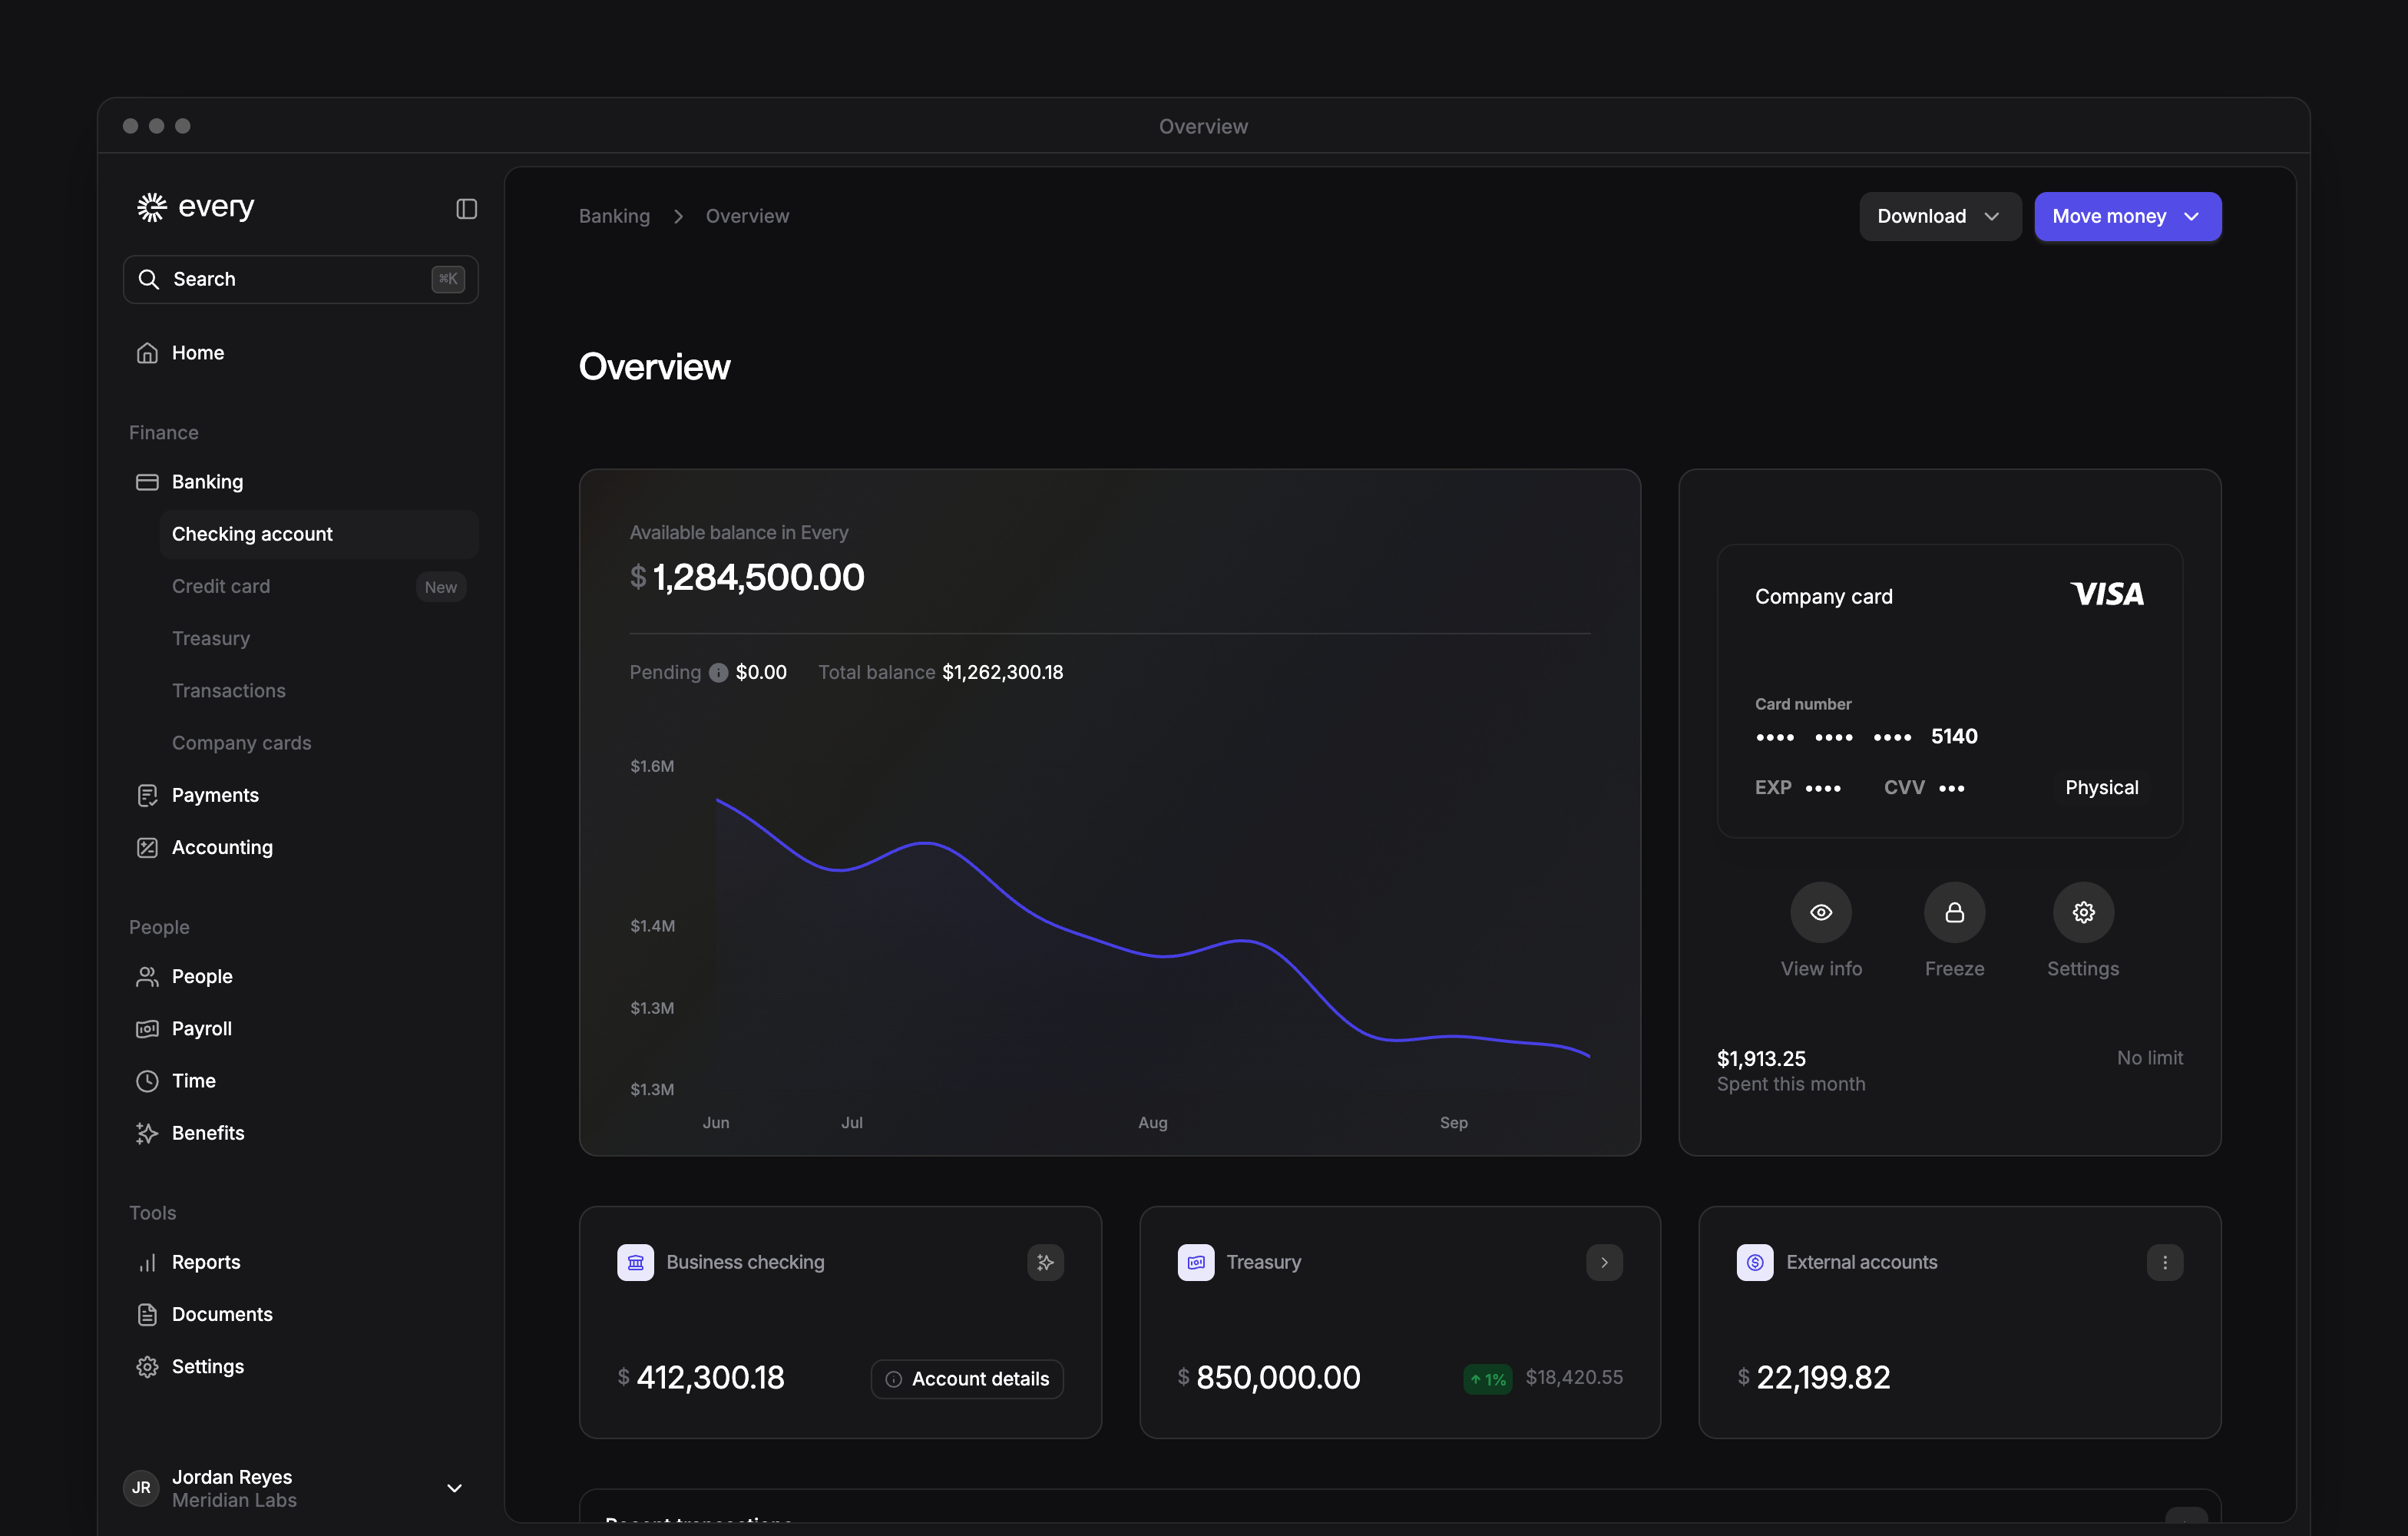Click the sparkle icon on Business checking card

(x=1045, y=1262)
